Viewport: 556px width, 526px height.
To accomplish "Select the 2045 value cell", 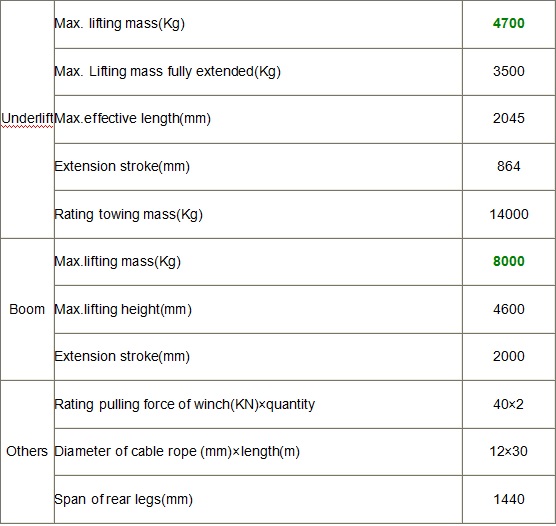I will point(508,118).
